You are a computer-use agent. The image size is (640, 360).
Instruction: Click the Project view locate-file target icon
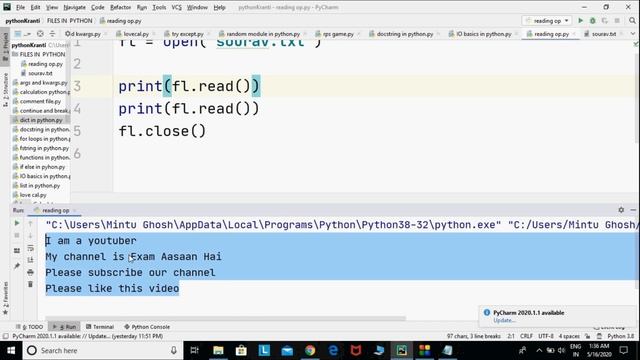[40, 34]
